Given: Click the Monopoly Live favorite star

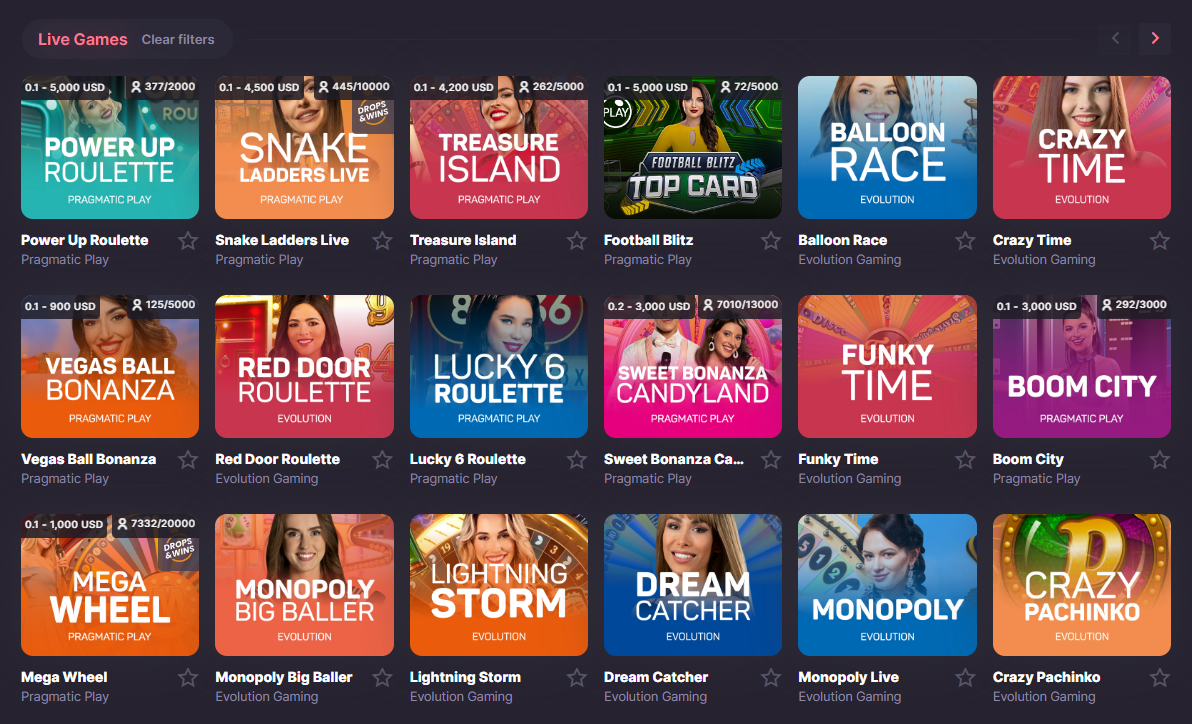Looking at the screenshot, I should pyautogui.click(x=965, y=678).
